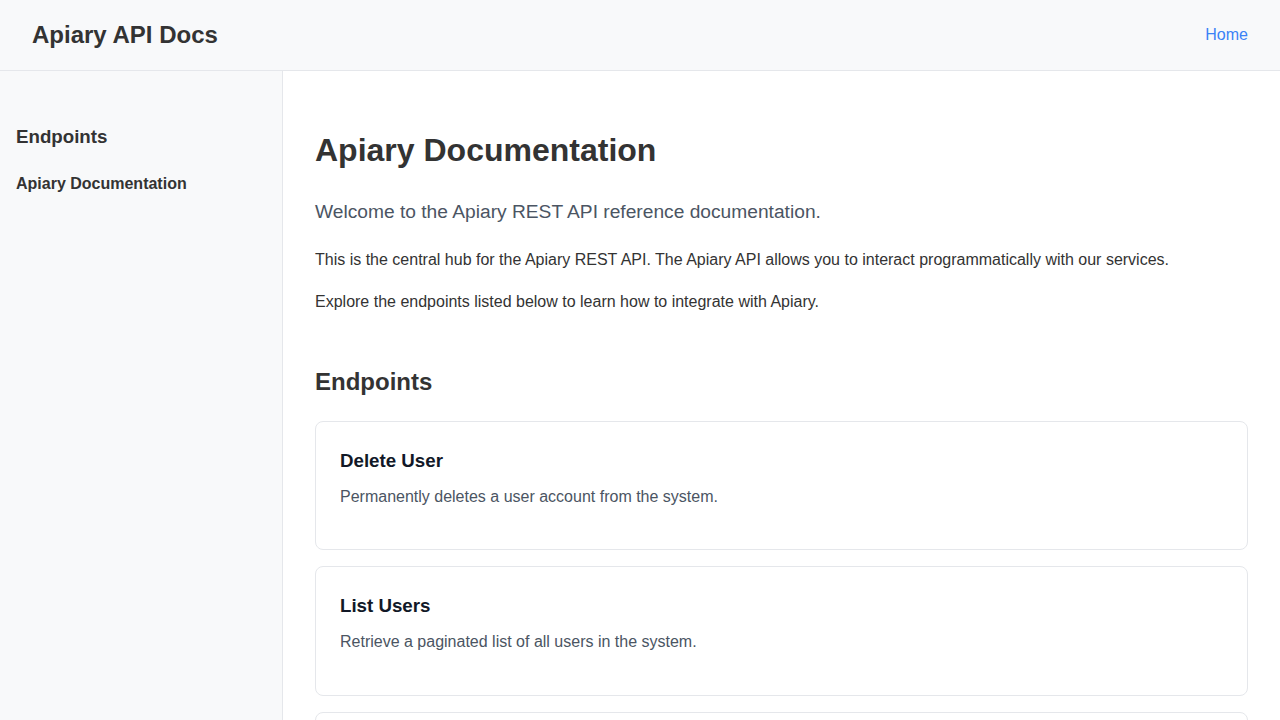Click the top navigation bar
Image resolution: width=1280 pixels, height=720 pixels.
640,34
